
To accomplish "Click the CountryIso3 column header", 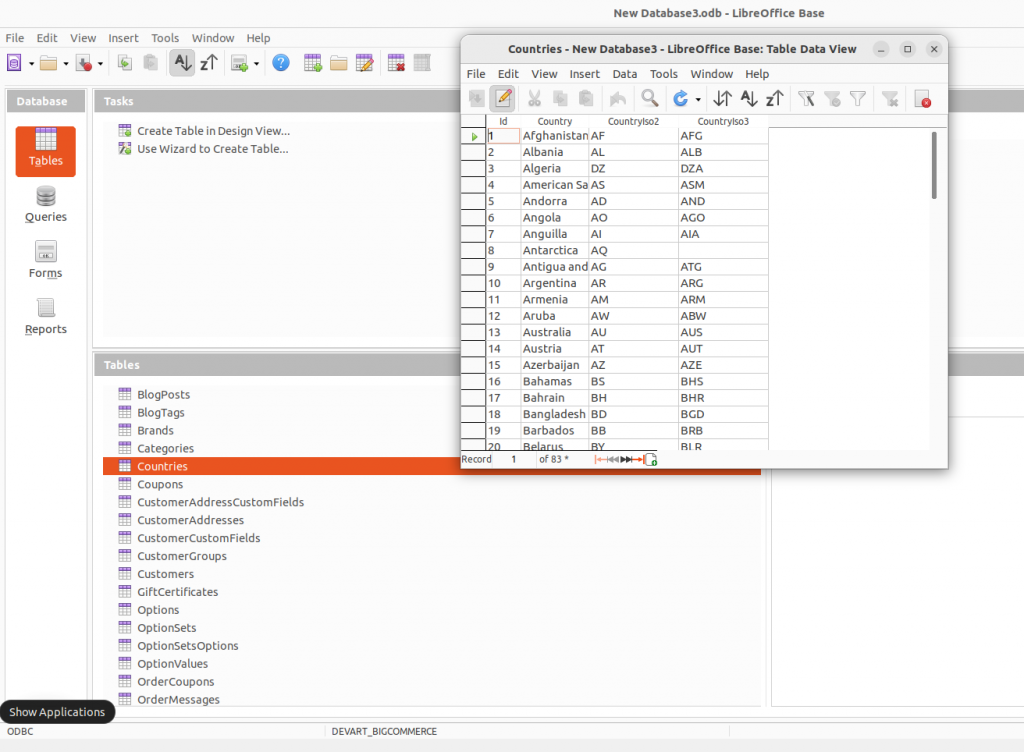I will (723, 121).
